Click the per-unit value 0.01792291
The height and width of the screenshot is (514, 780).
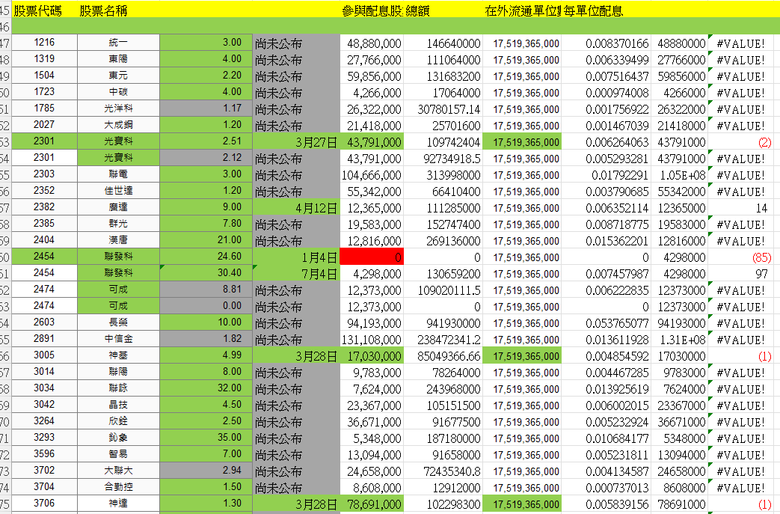[606, 175]
